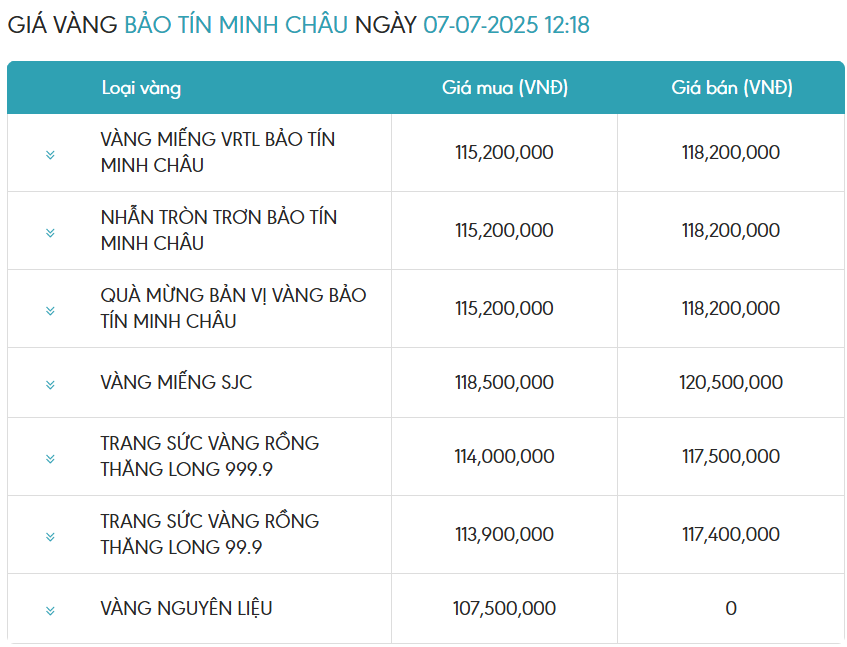This screenshot has height=647, width=847.
Task: Expand the RỒNG THĂNG LONG 99.9 chevron
Action: (x=50, y=536)
